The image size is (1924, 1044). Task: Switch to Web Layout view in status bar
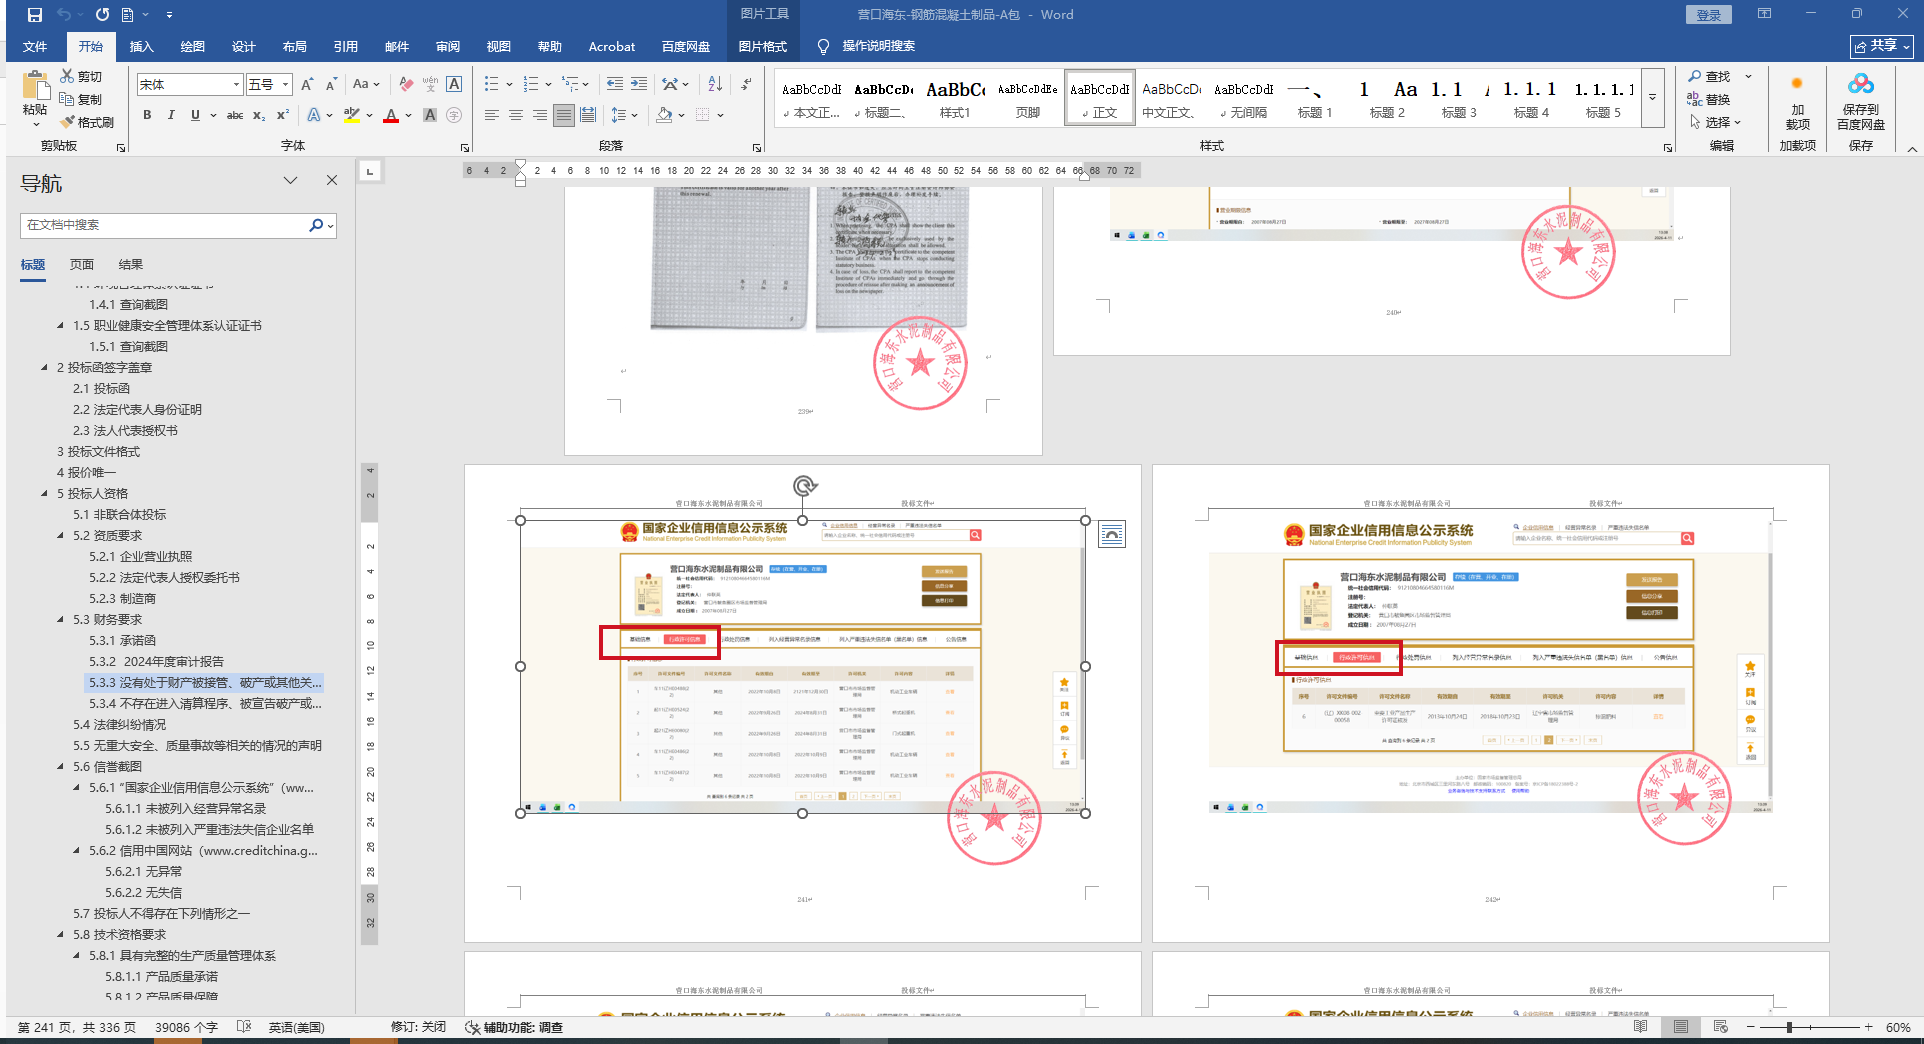coord(1721,1027)
